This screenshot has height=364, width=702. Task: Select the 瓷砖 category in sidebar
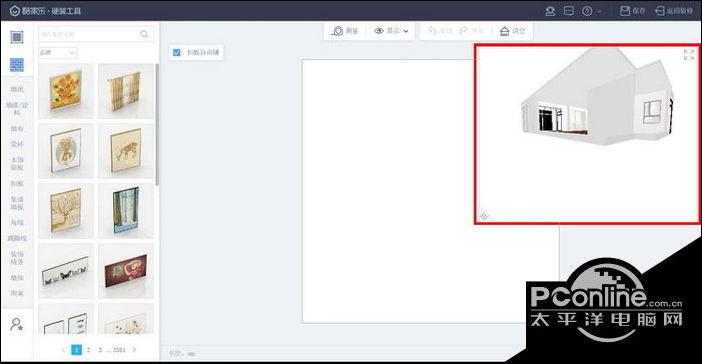tap(17, 144)
